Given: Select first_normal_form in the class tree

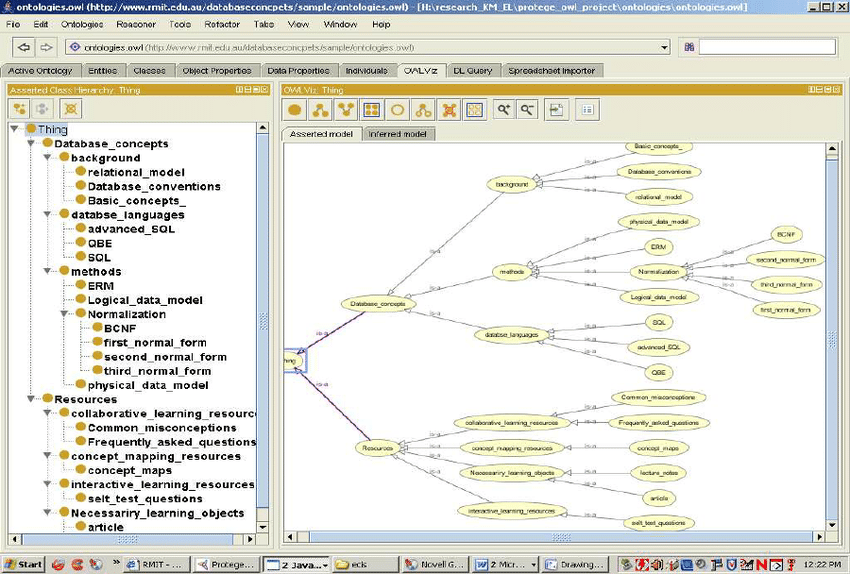Looking at the screenshot, I should tap(155, 343).
